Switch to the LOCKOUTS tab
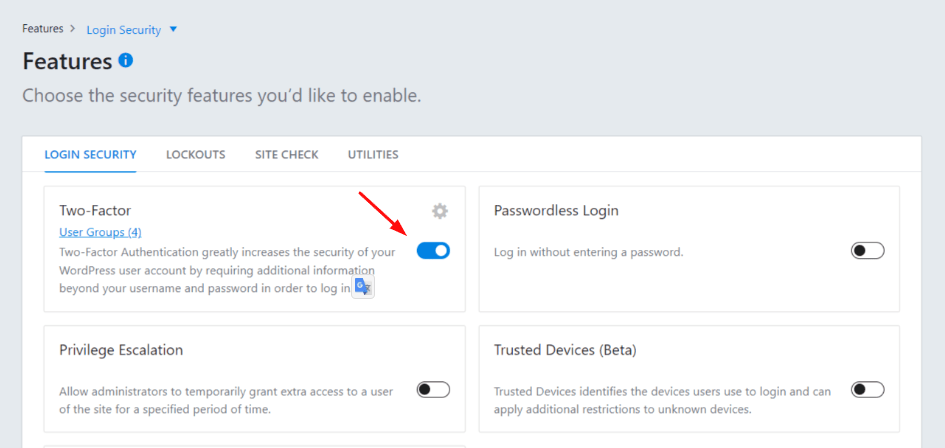 196,155
